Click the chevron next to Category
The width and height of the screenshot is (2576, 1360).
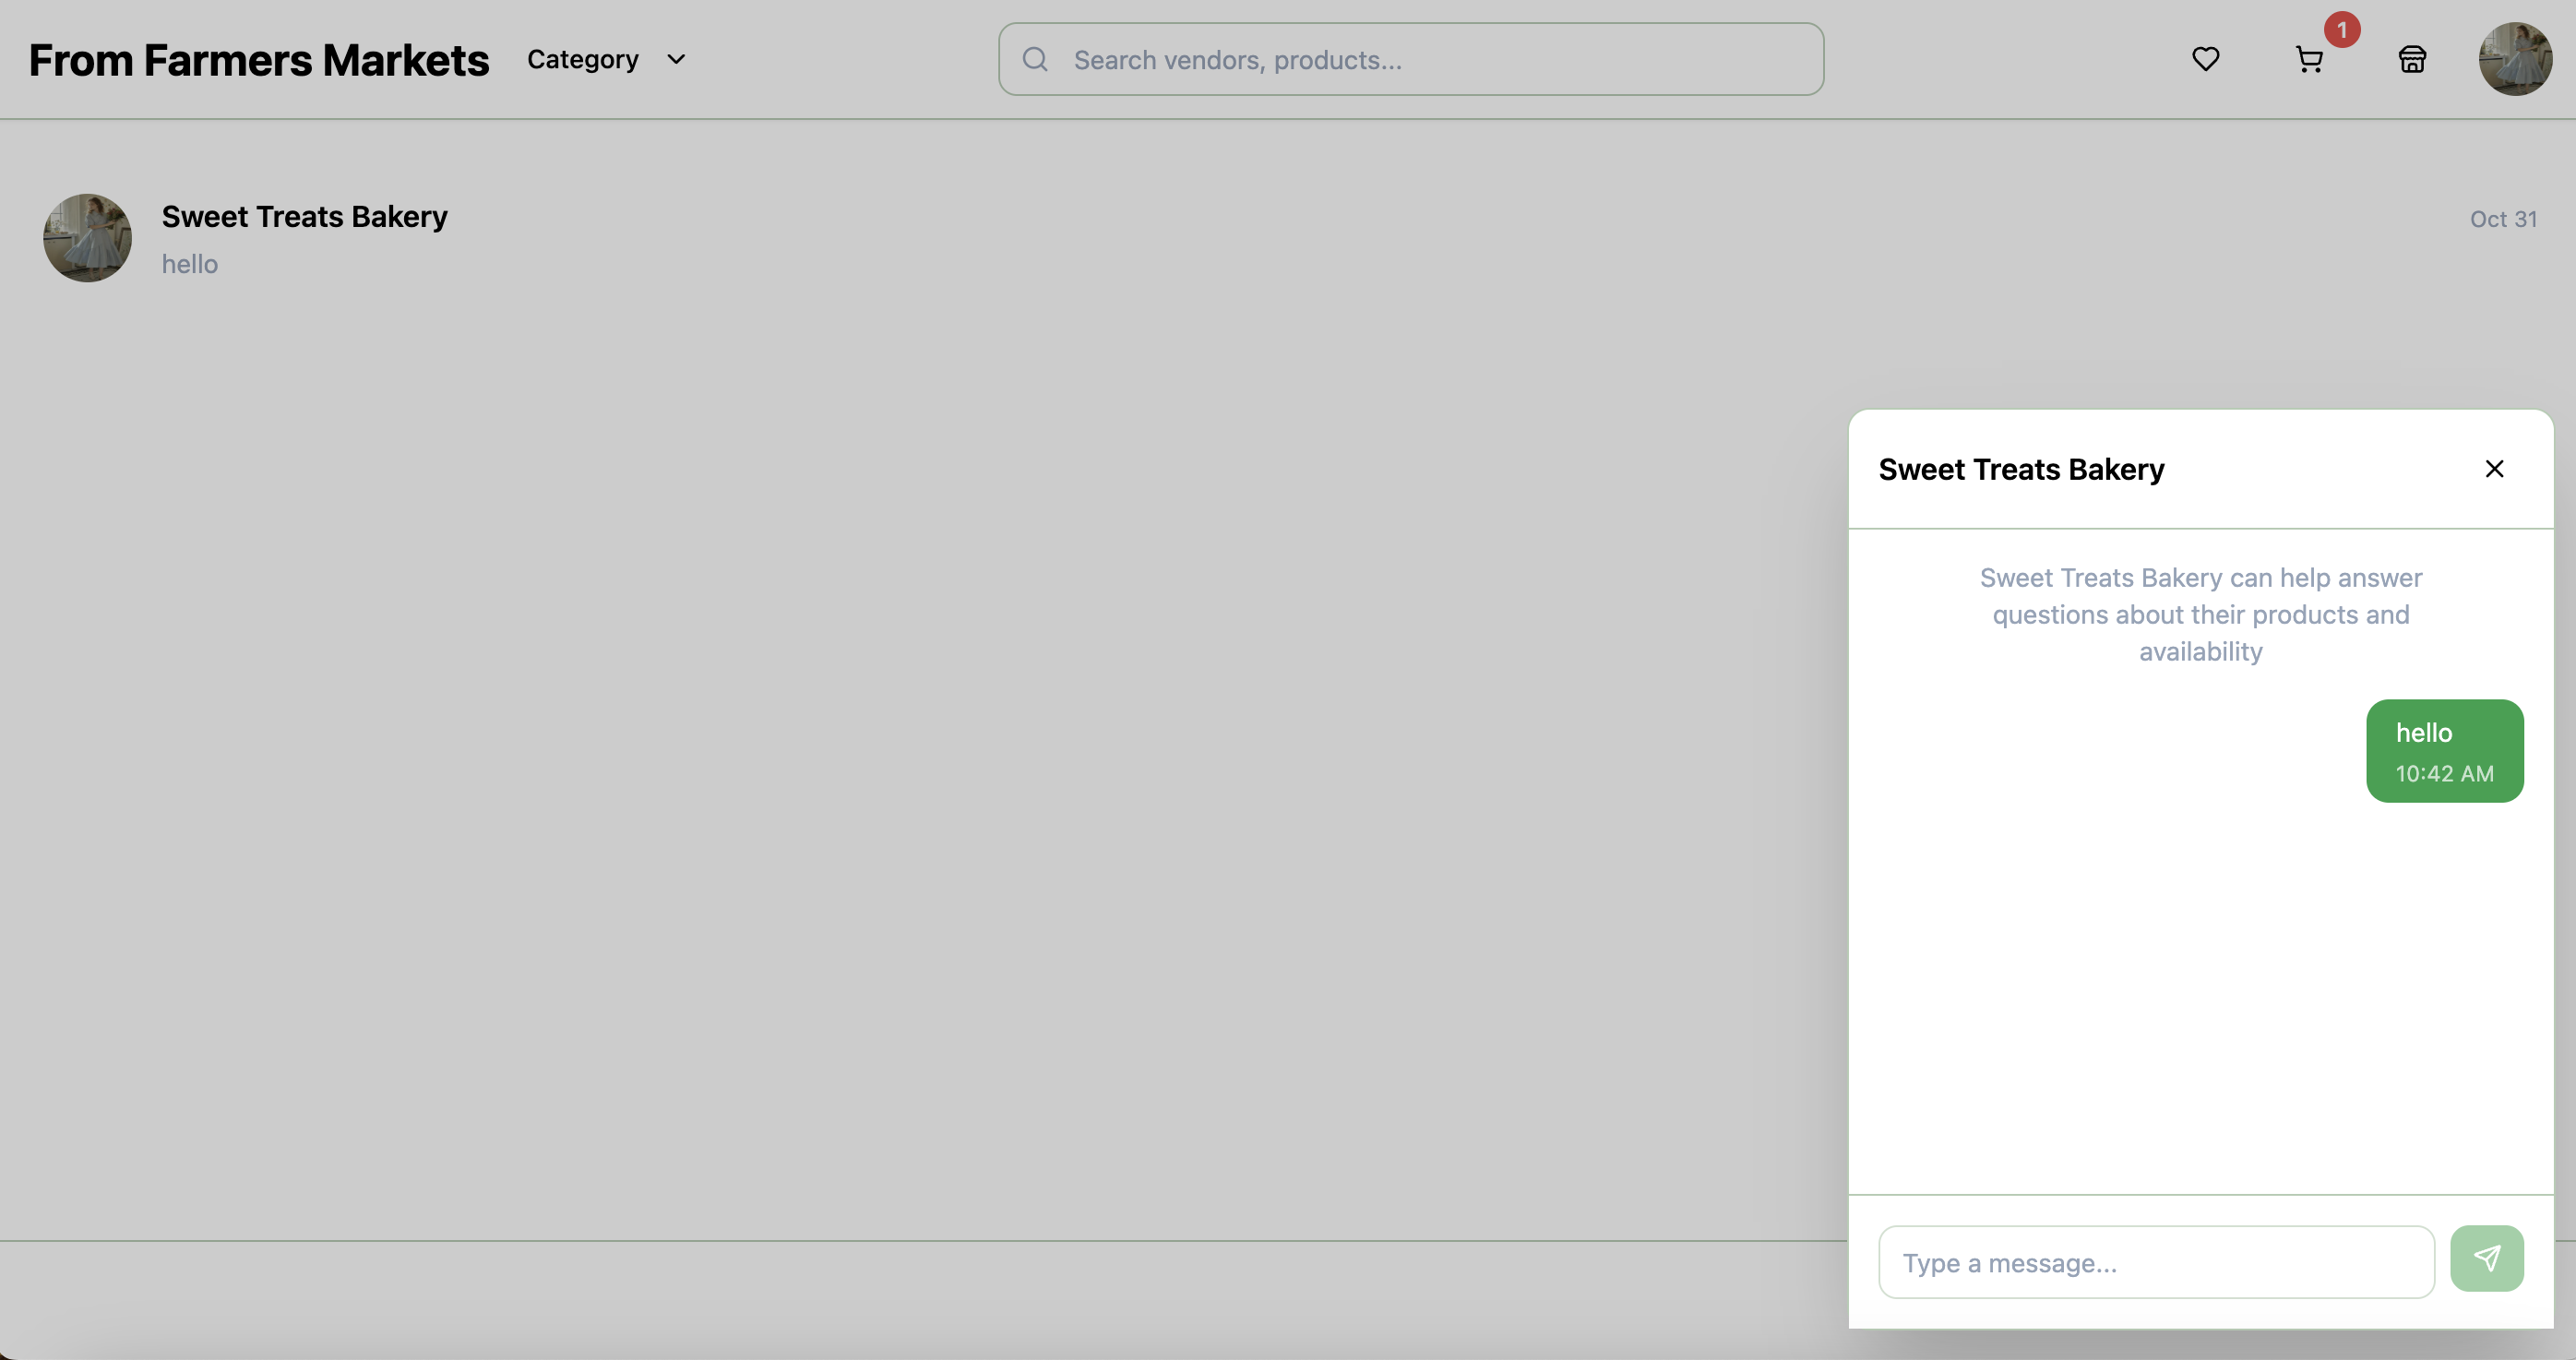[676, 59]
